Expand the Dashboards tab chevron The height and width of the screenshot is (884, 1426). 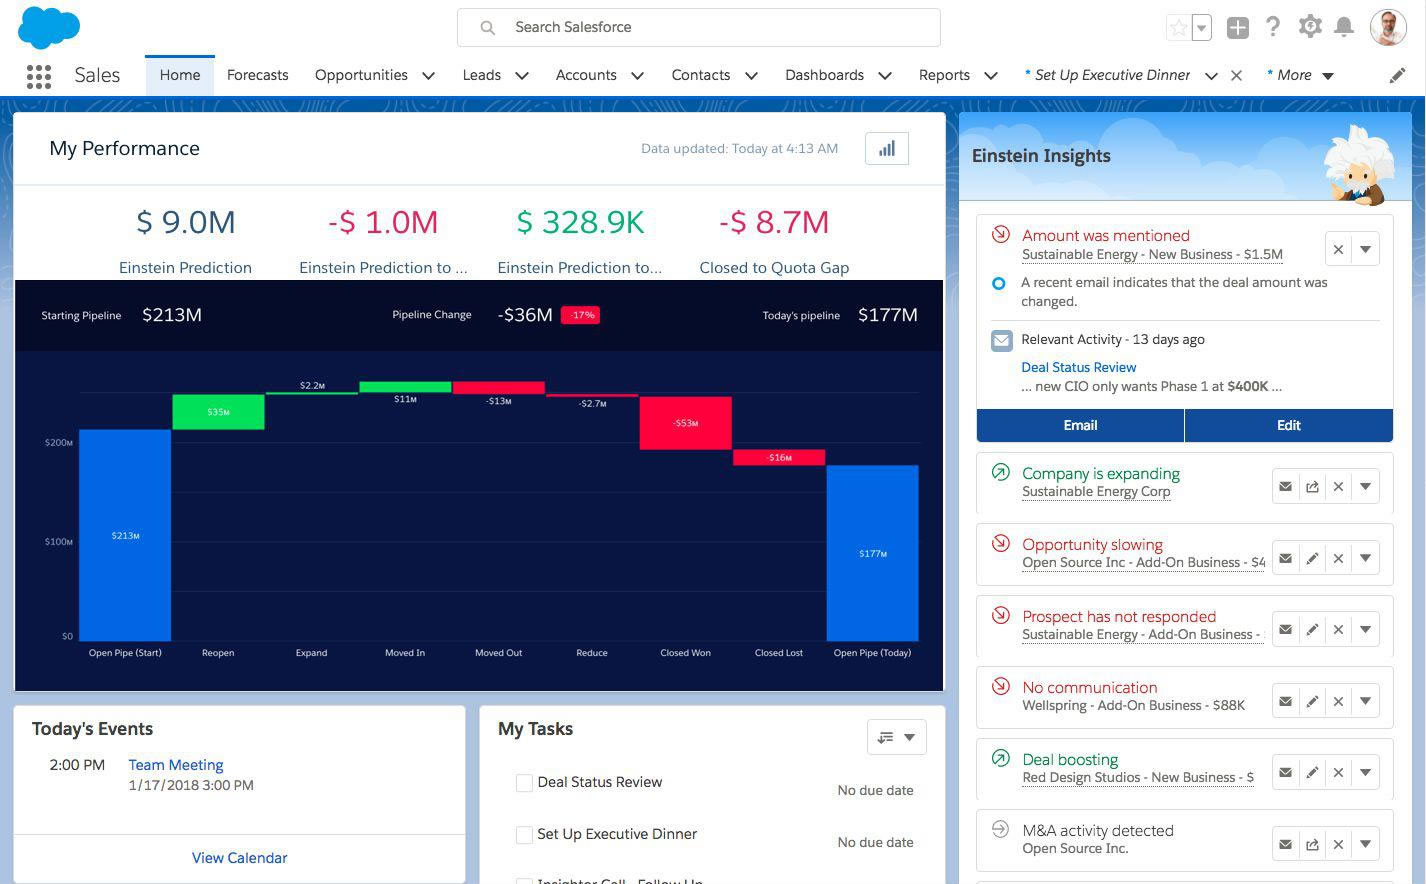pos(885,76)
